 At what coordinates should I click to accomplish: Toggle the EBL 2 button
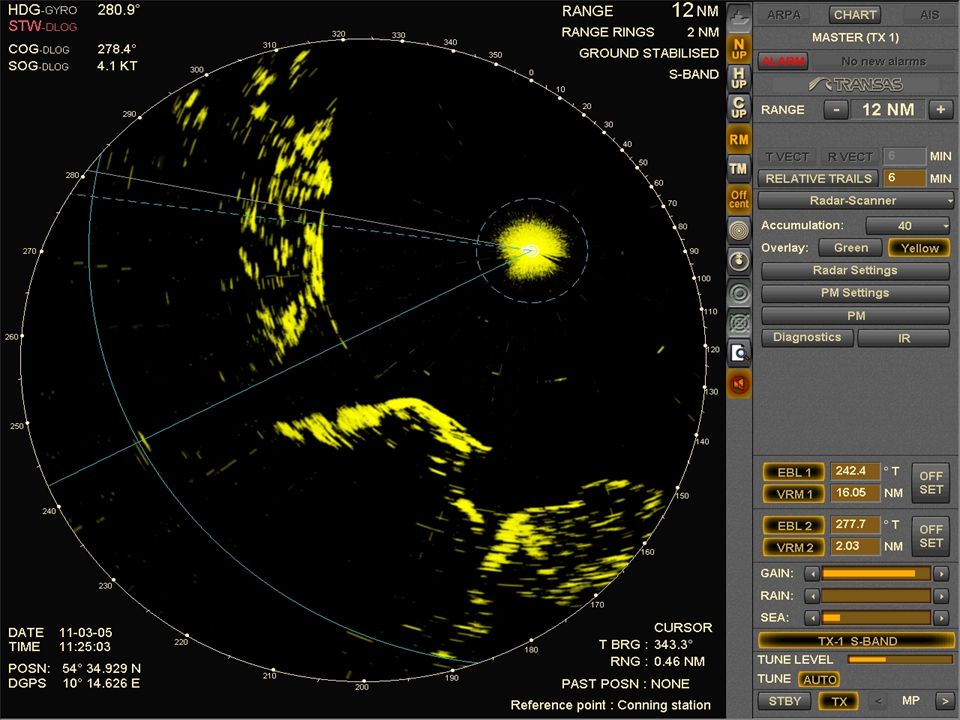click(x=794, y=525)
